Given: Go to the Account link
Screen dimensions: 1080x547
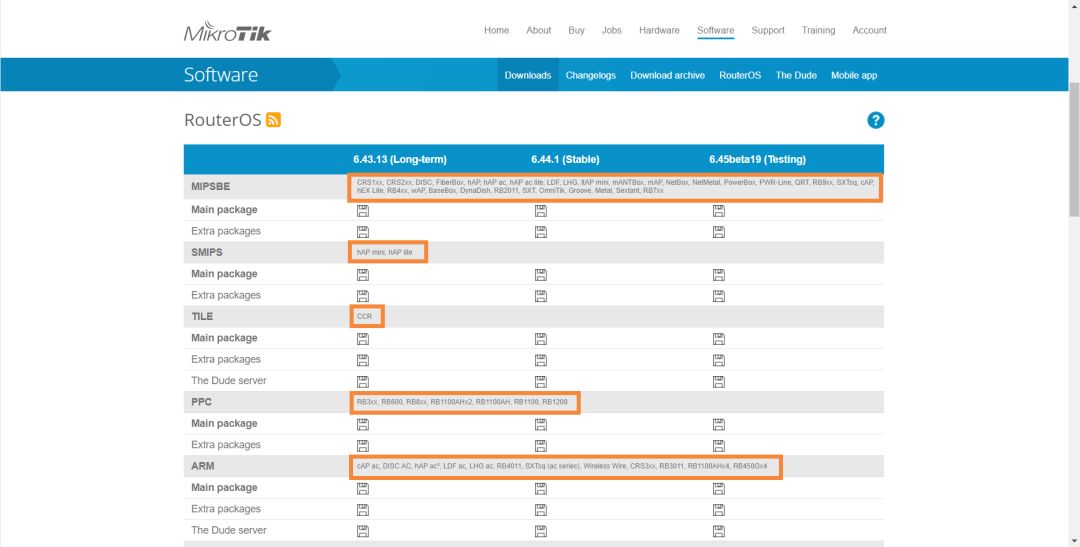Looking at the screenshot, I should click(x=869, y=30).
